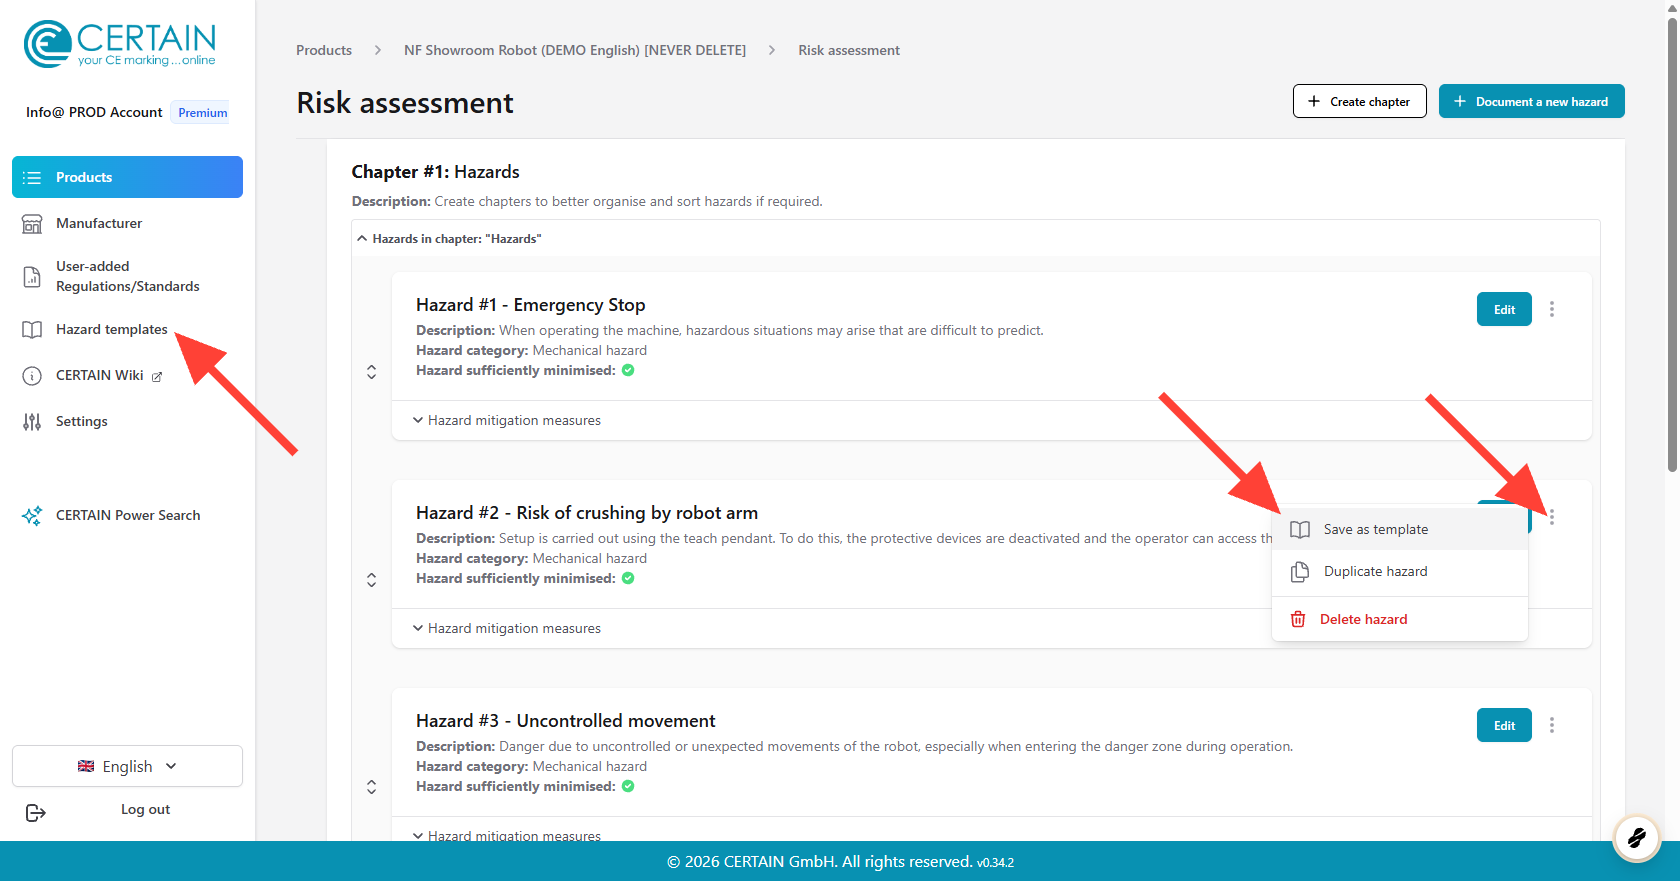1680x881 pixels.
Task: Edit Hazard #3 Uncontrolled movement
Action: 1504,725
